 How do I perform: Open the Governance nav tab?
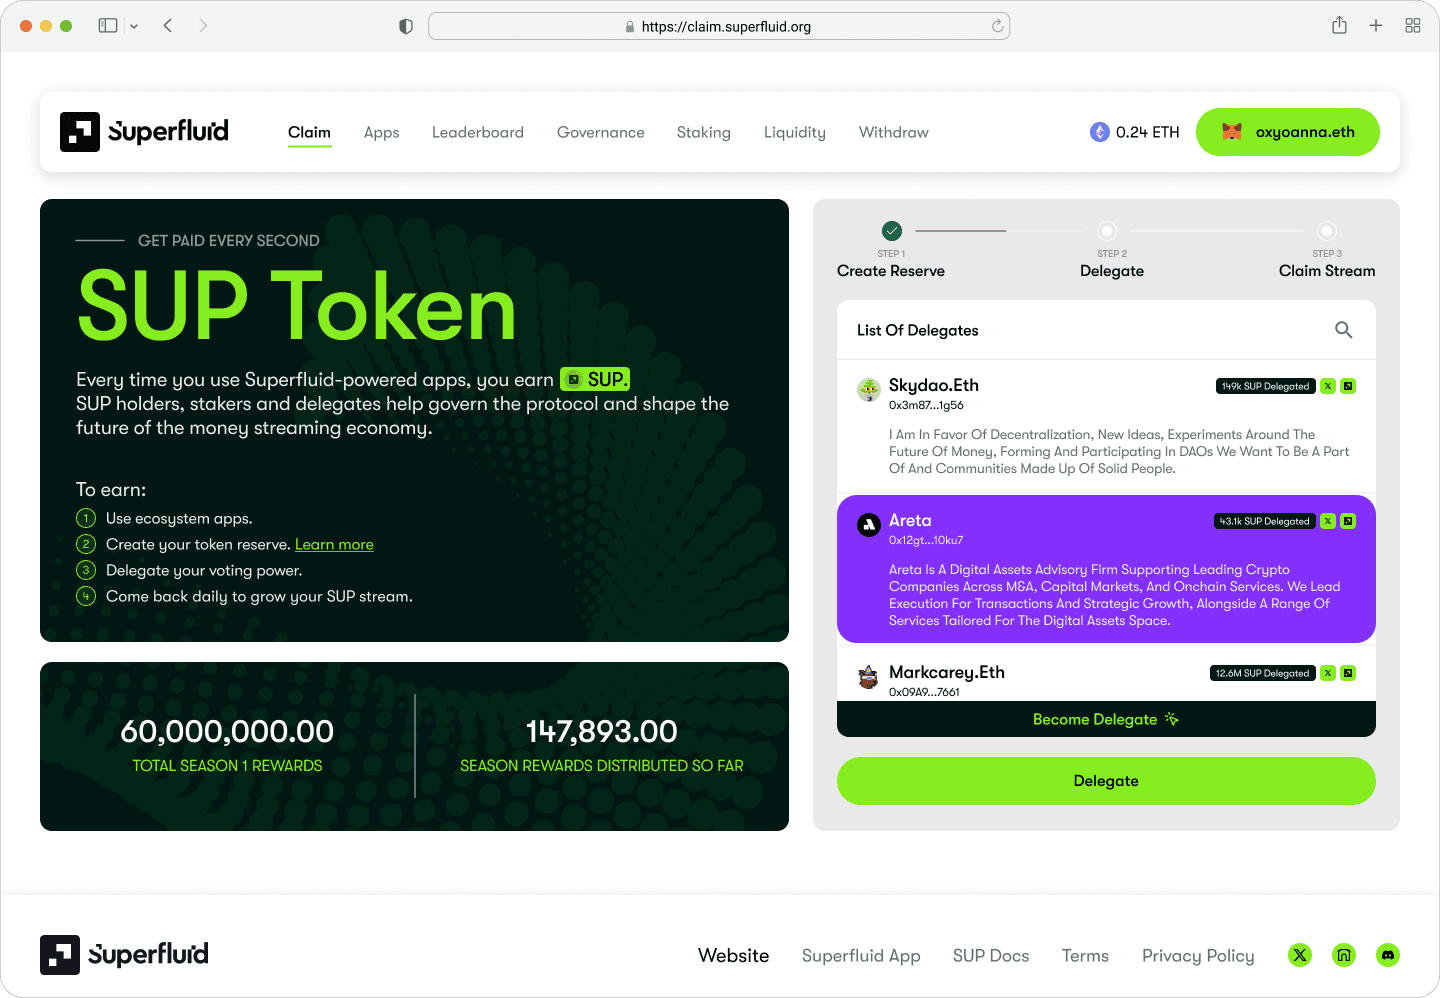tap(601, 132)
